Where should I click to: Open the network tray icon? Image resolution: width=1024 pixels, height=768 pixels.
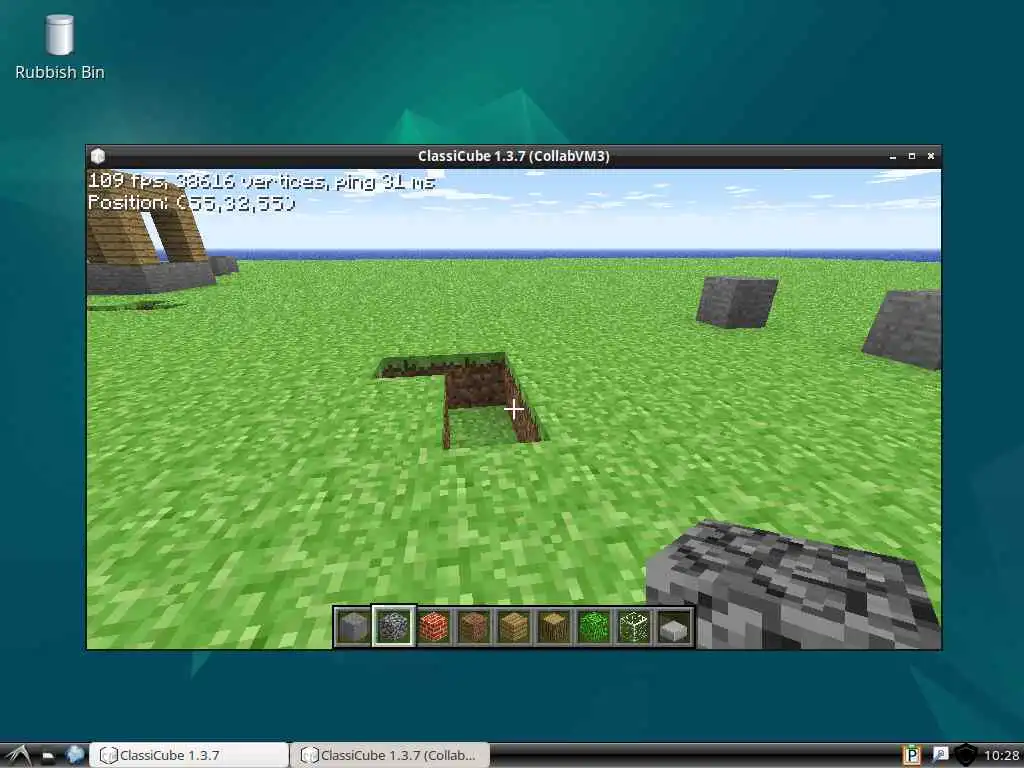tap(939, 755)
